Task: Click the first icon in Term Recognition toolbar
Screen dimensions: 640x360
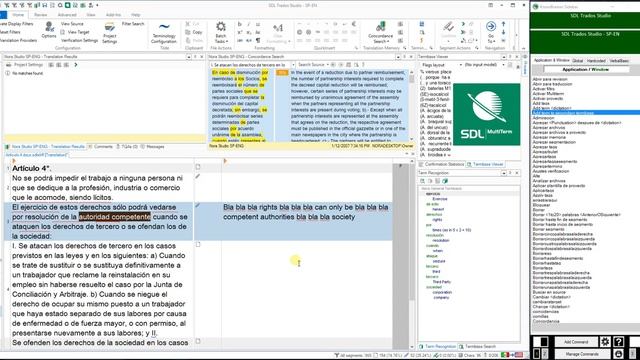Action: [422, 181]
